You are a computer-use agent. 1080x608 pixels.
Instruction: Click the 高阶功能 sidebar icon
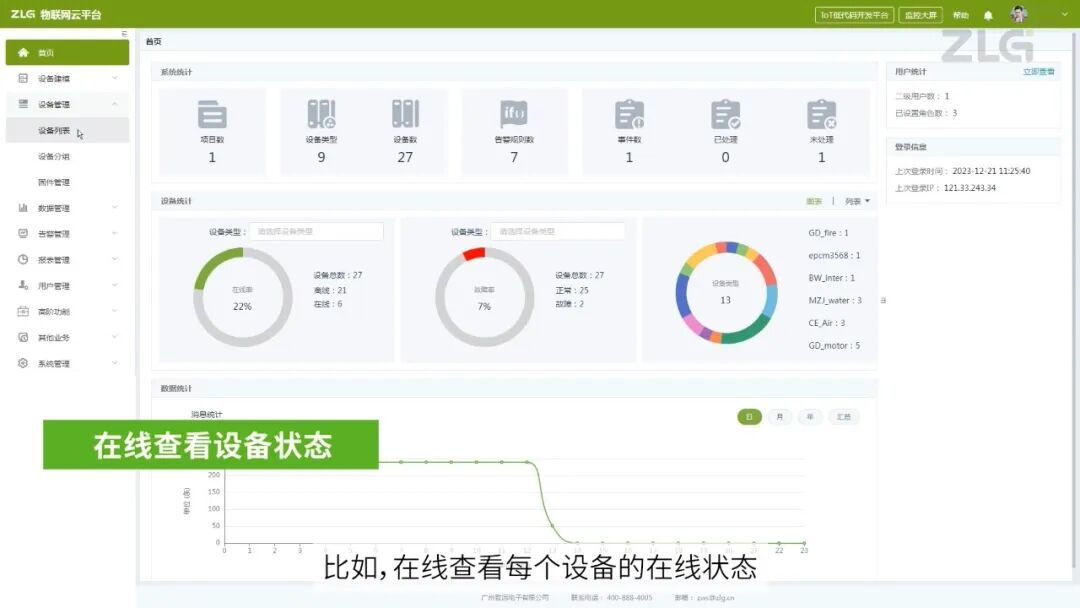pos(23,311)
